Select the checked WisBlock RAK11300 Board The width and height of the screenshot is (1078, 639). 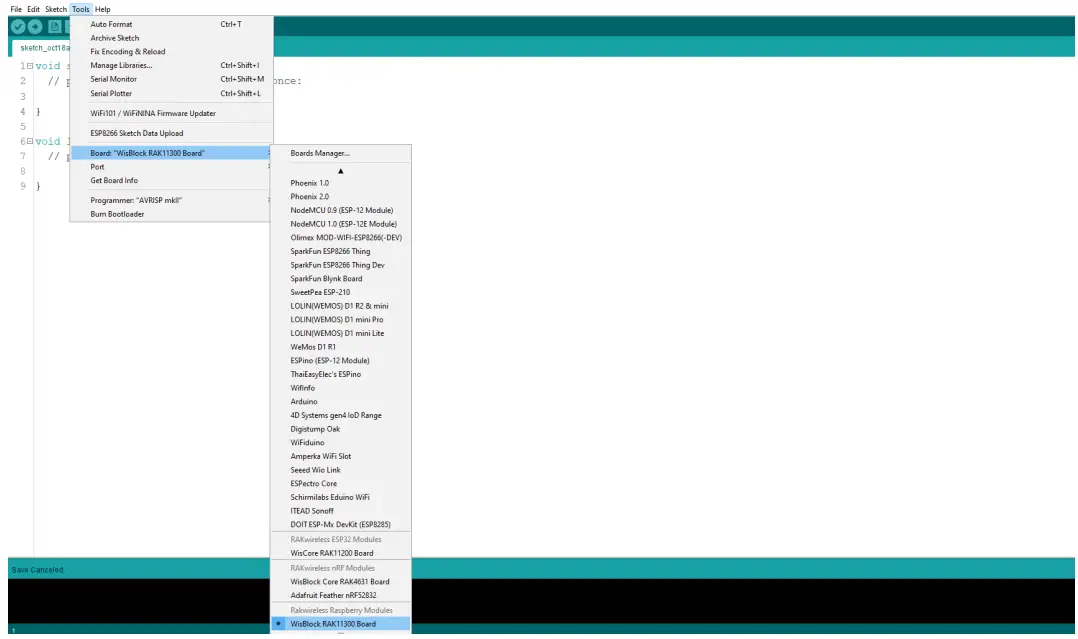pyautogui.click(x=341, y=625)
